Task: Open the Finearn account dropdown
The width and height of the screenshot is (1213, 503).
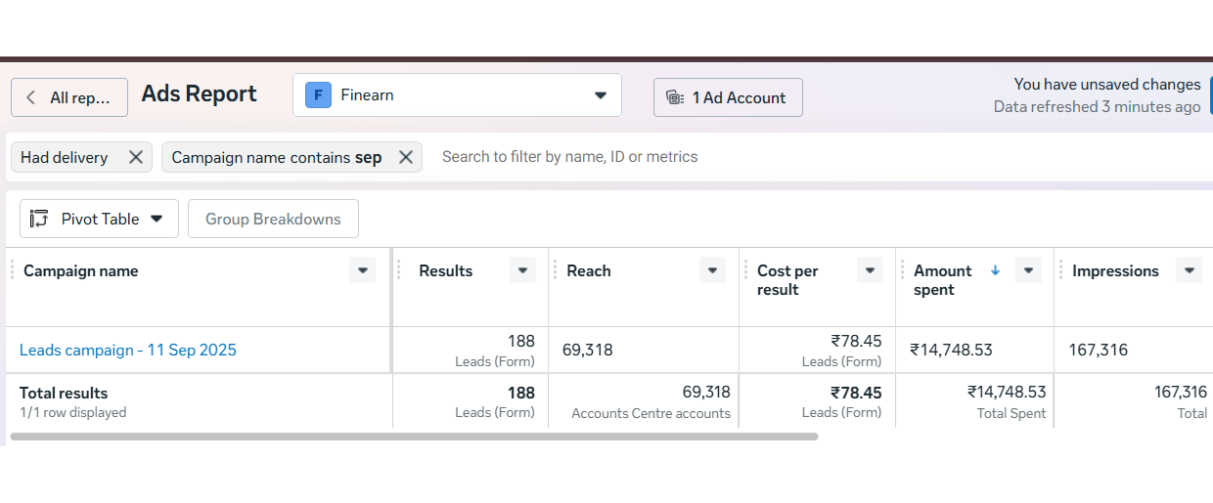Action: 600,96
